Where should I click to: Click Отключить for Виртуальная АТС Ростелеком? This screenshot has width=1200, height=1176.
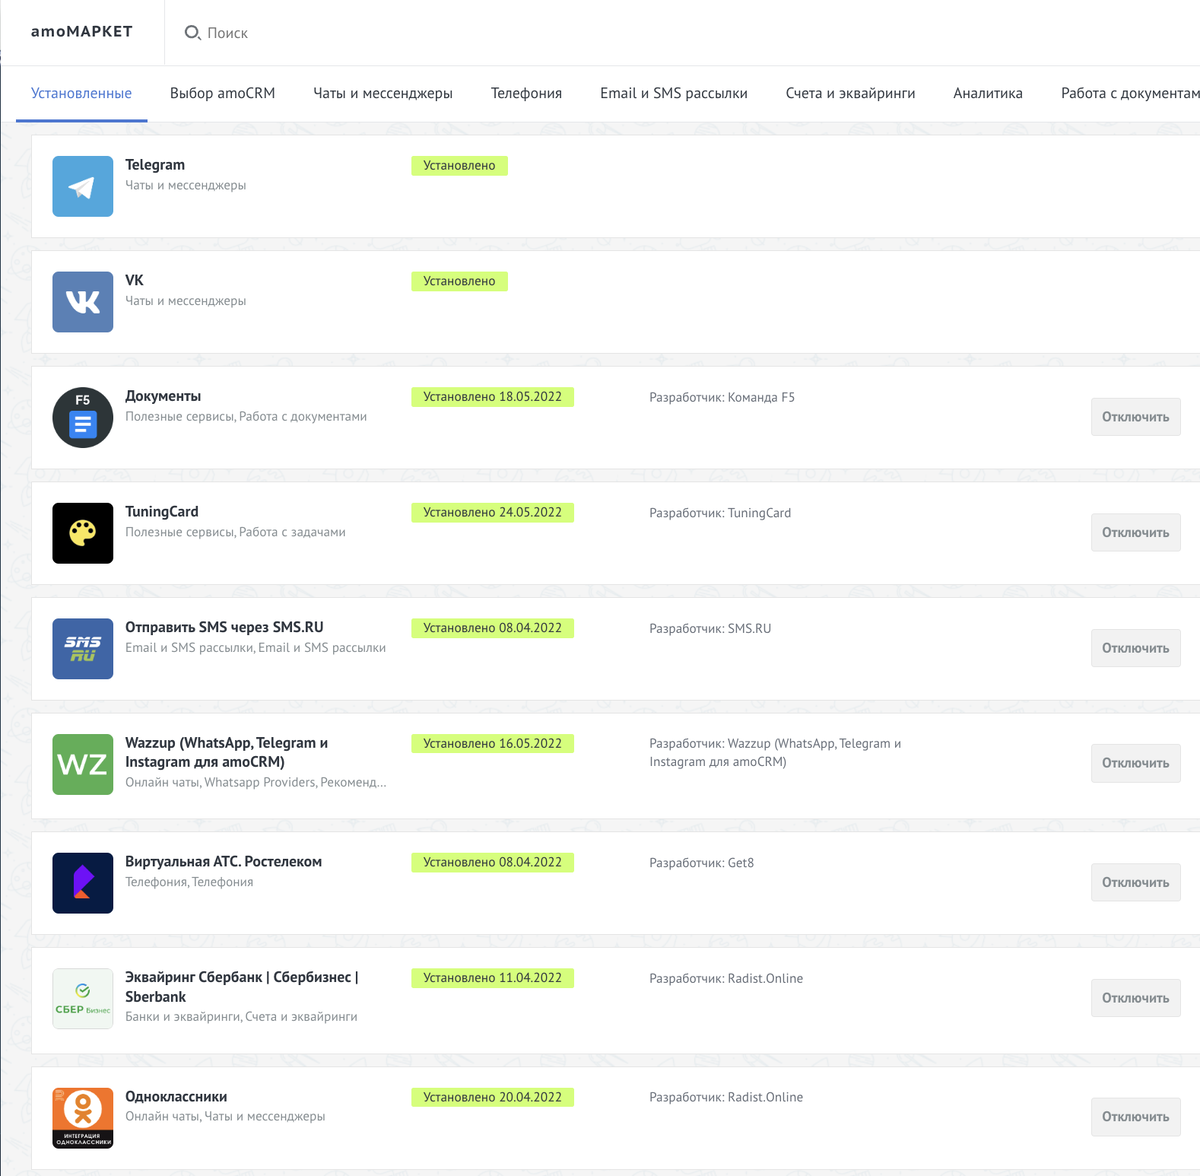pos(1136,883)
